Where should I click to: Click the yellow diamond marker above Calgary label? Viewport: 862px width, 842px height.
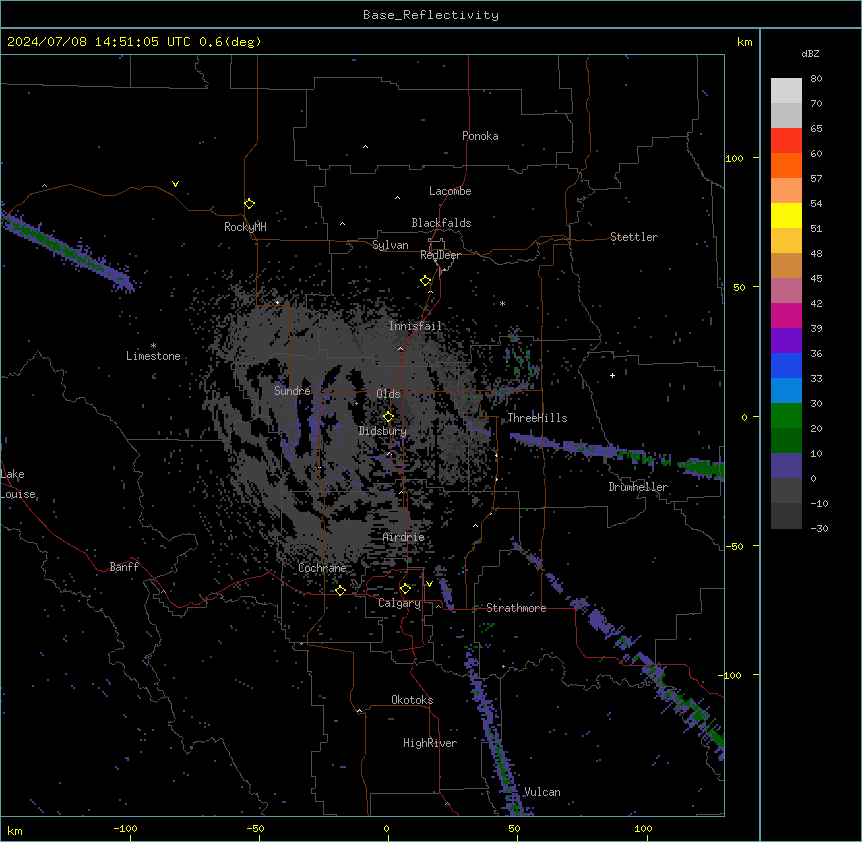(405, 589)
